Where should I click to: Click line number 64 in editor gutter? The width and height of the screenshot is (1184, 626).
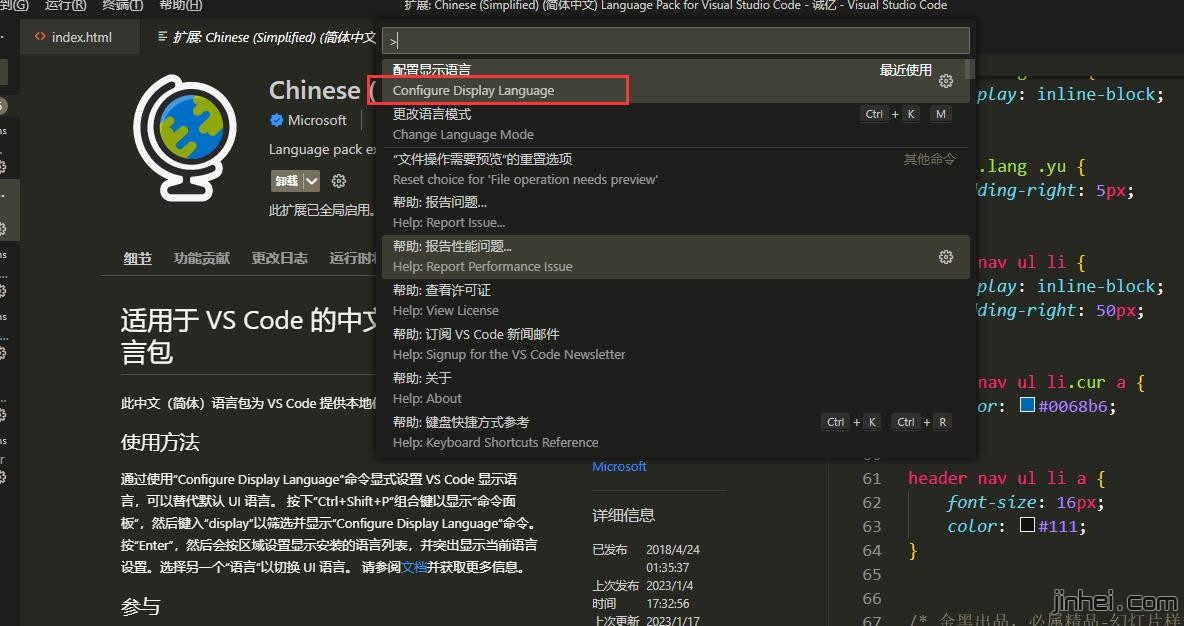coord(872,550)
